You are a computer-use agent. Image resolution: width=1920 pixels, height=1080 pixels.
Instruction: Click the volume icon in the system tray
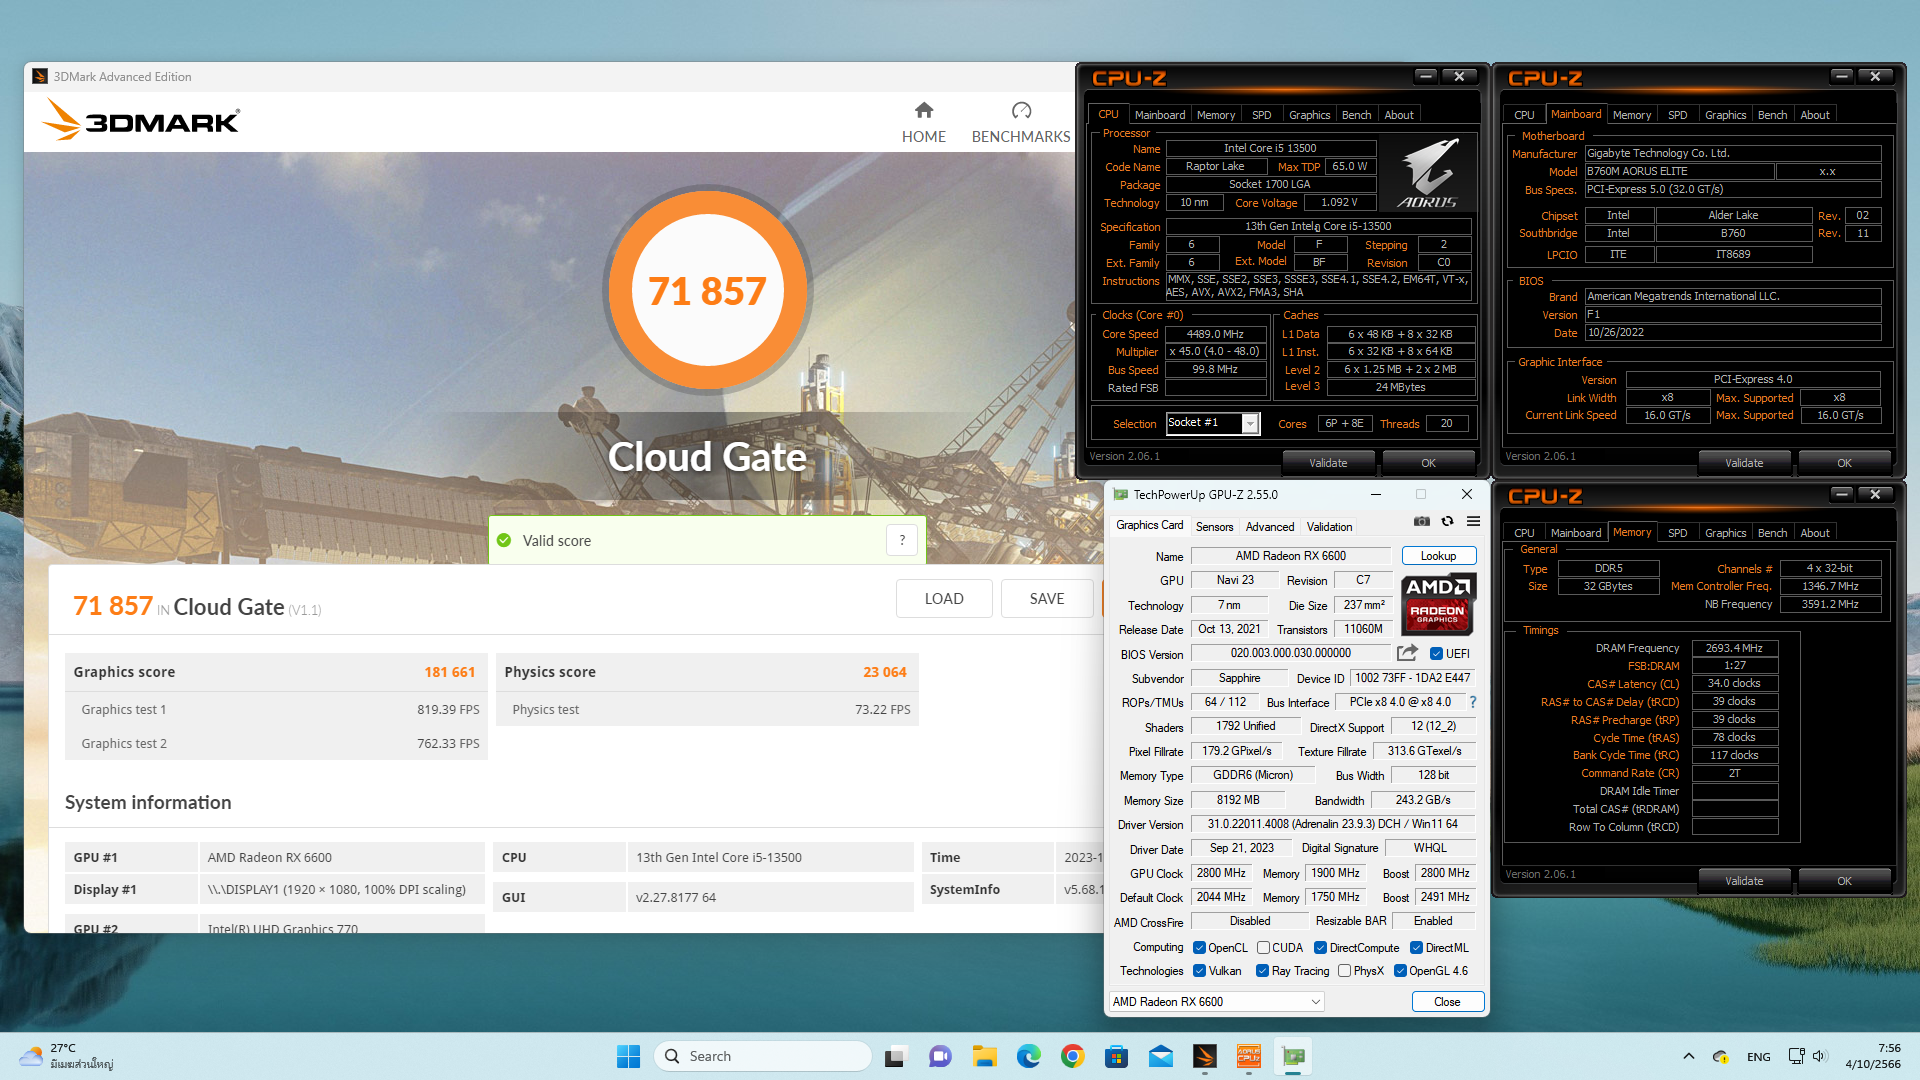pyautogui.click(x=1819, y=1056)
